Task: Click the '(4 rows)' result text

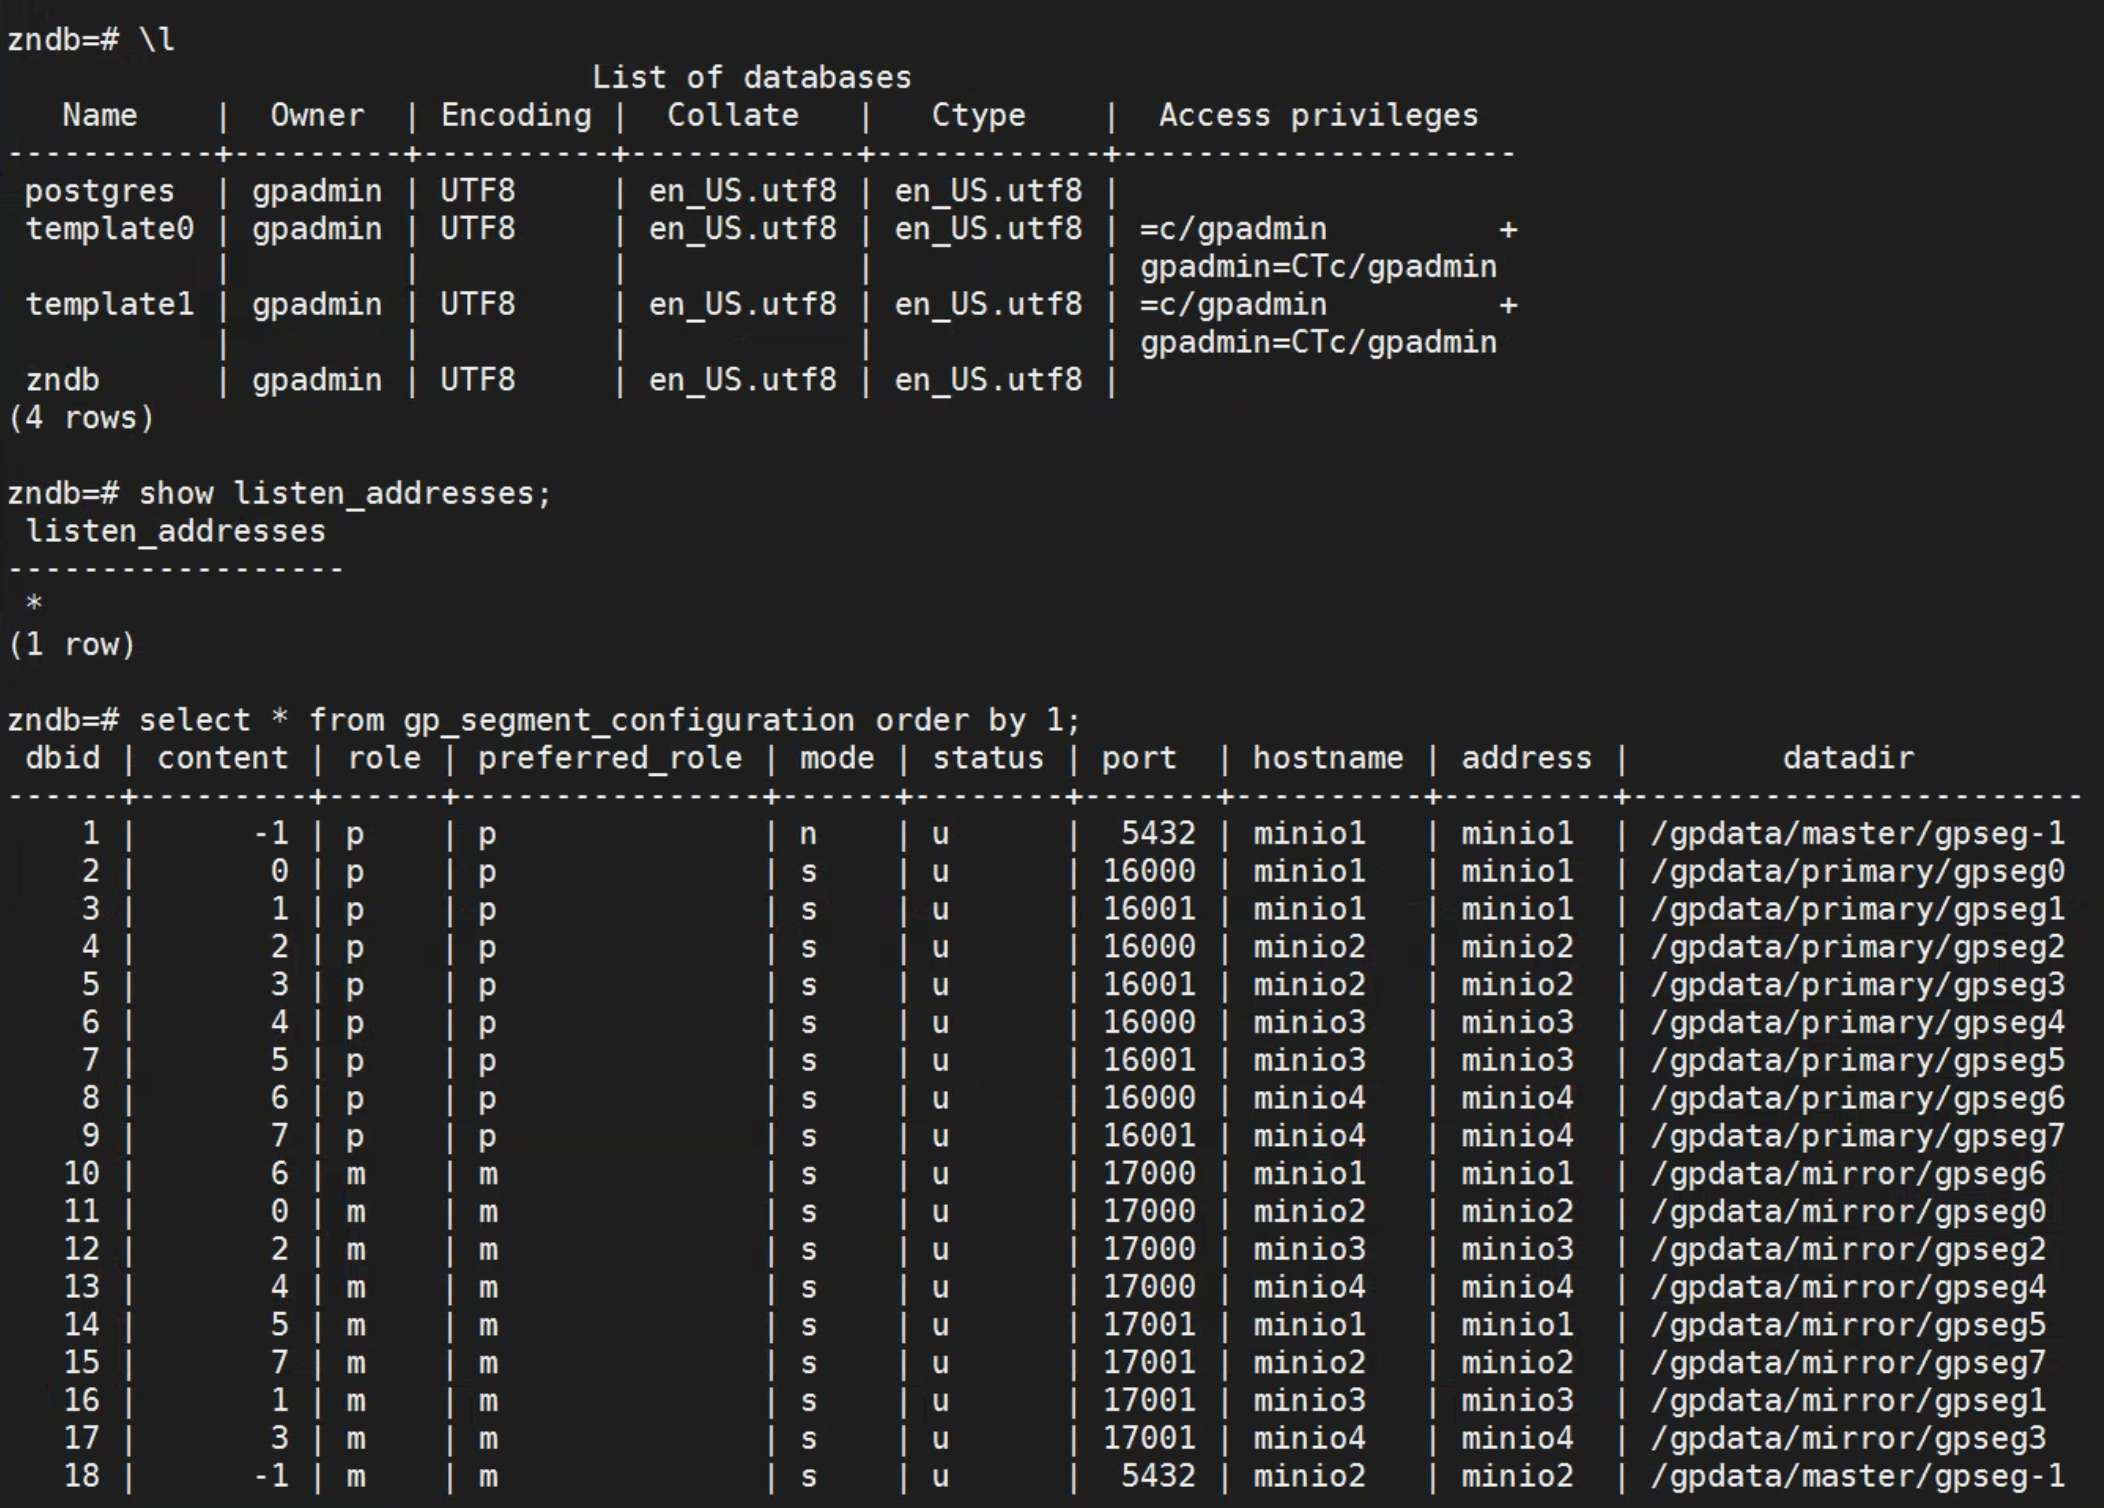Action: 81,418
